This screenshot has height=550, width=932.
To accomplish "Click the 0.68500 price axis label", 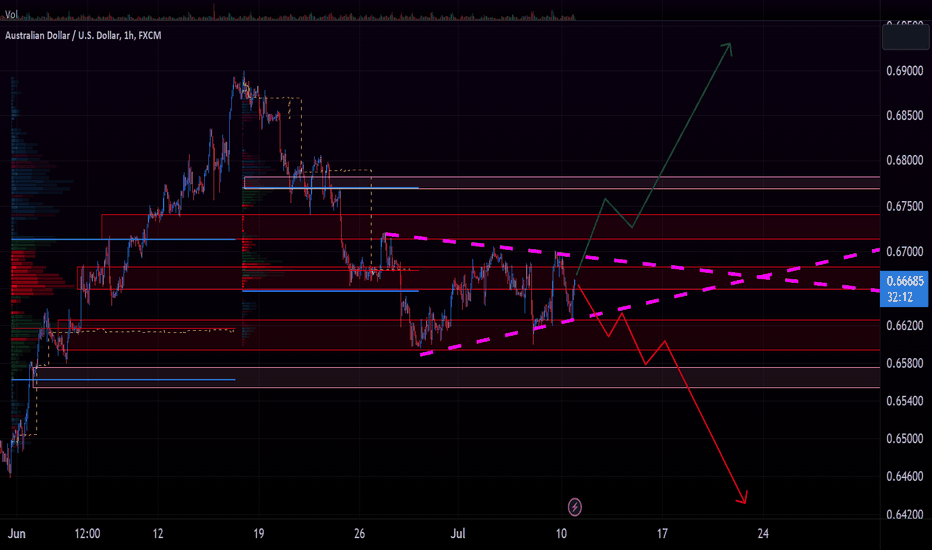I will pyautogui.click(x=905, y=115).
